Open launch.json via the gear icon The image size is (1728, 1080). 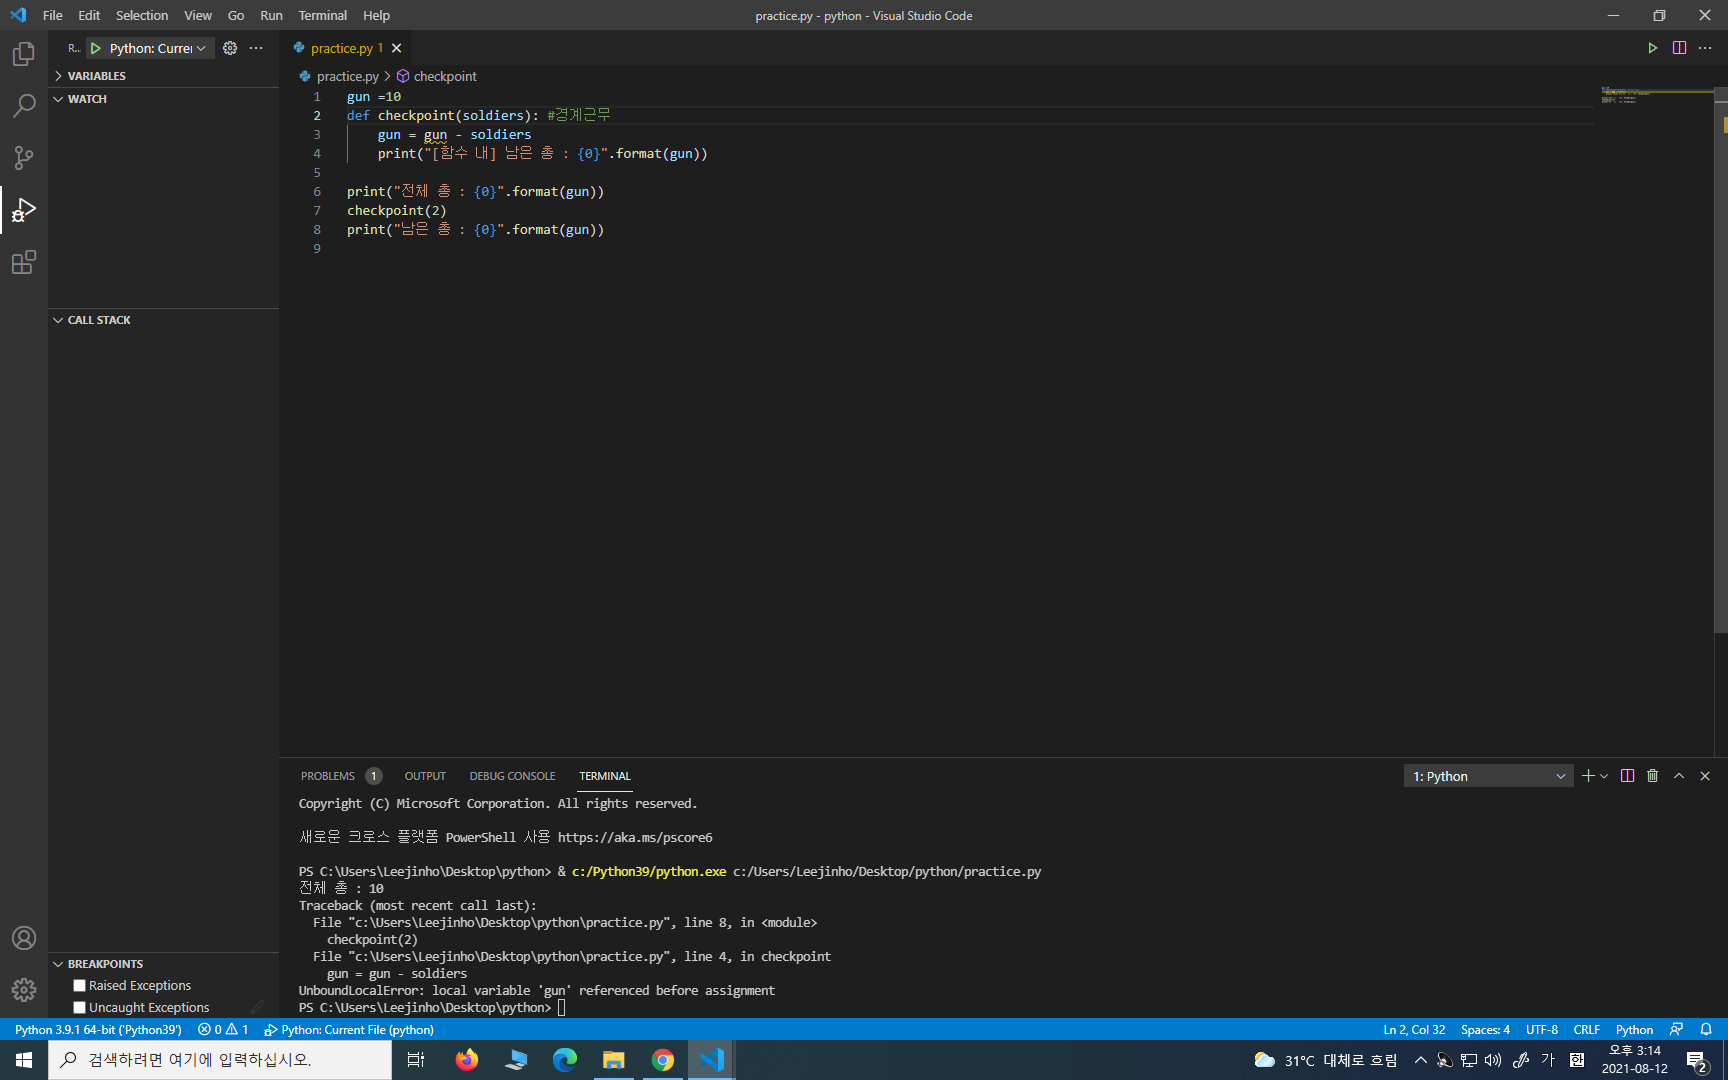tap(230, 48)
